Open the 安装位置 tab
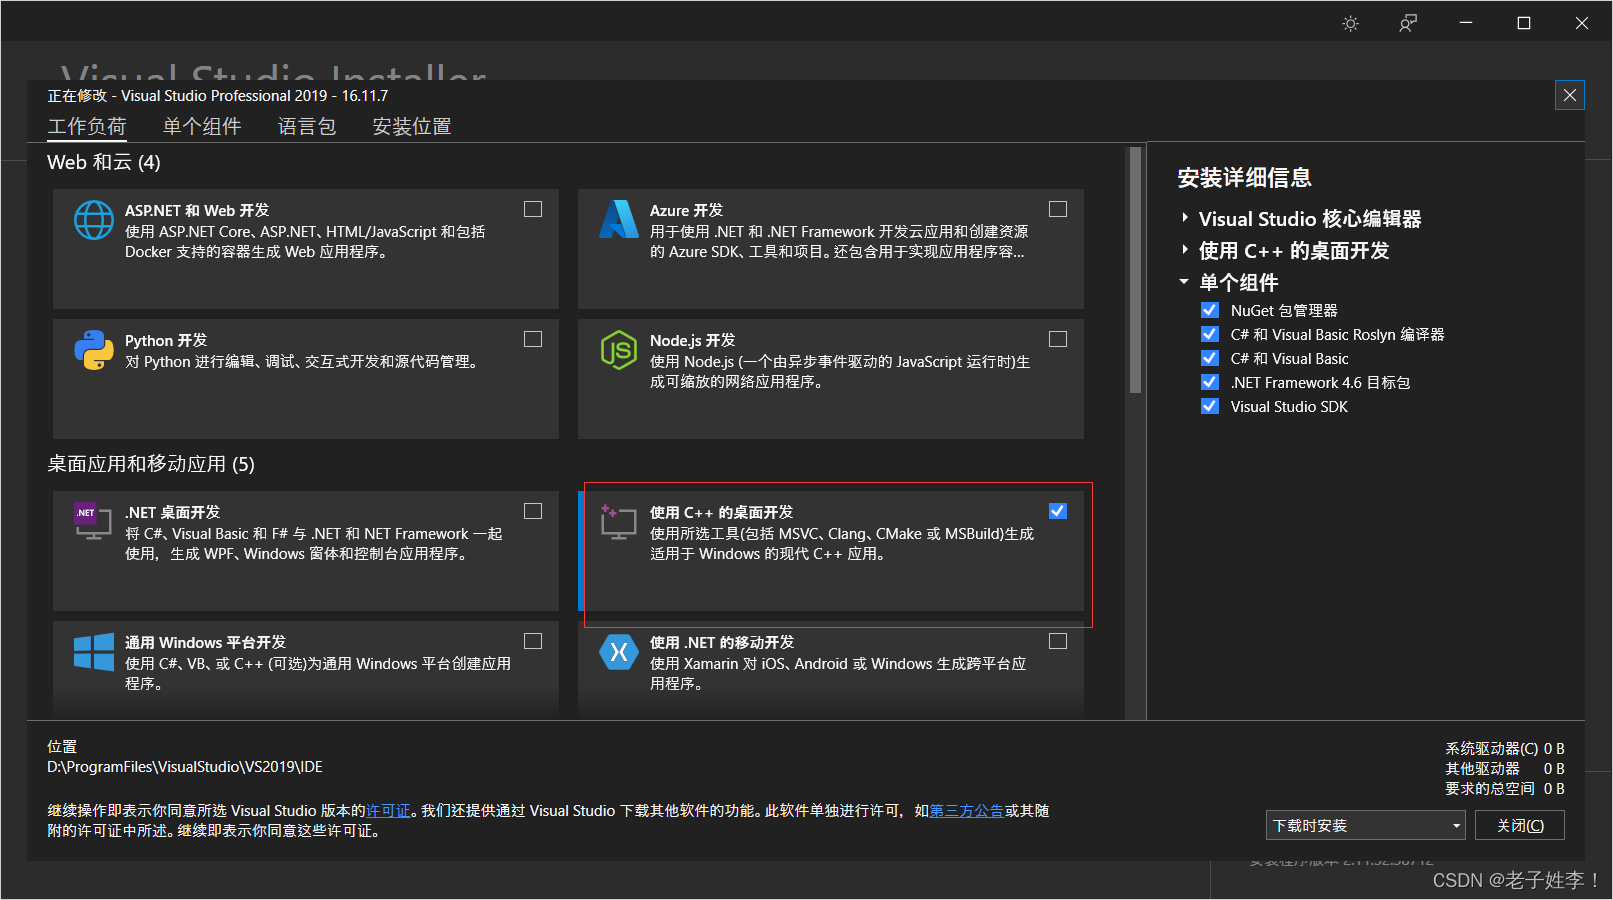Image resolution: width=1613 pixels, height=900 pixels. [412, 127]
